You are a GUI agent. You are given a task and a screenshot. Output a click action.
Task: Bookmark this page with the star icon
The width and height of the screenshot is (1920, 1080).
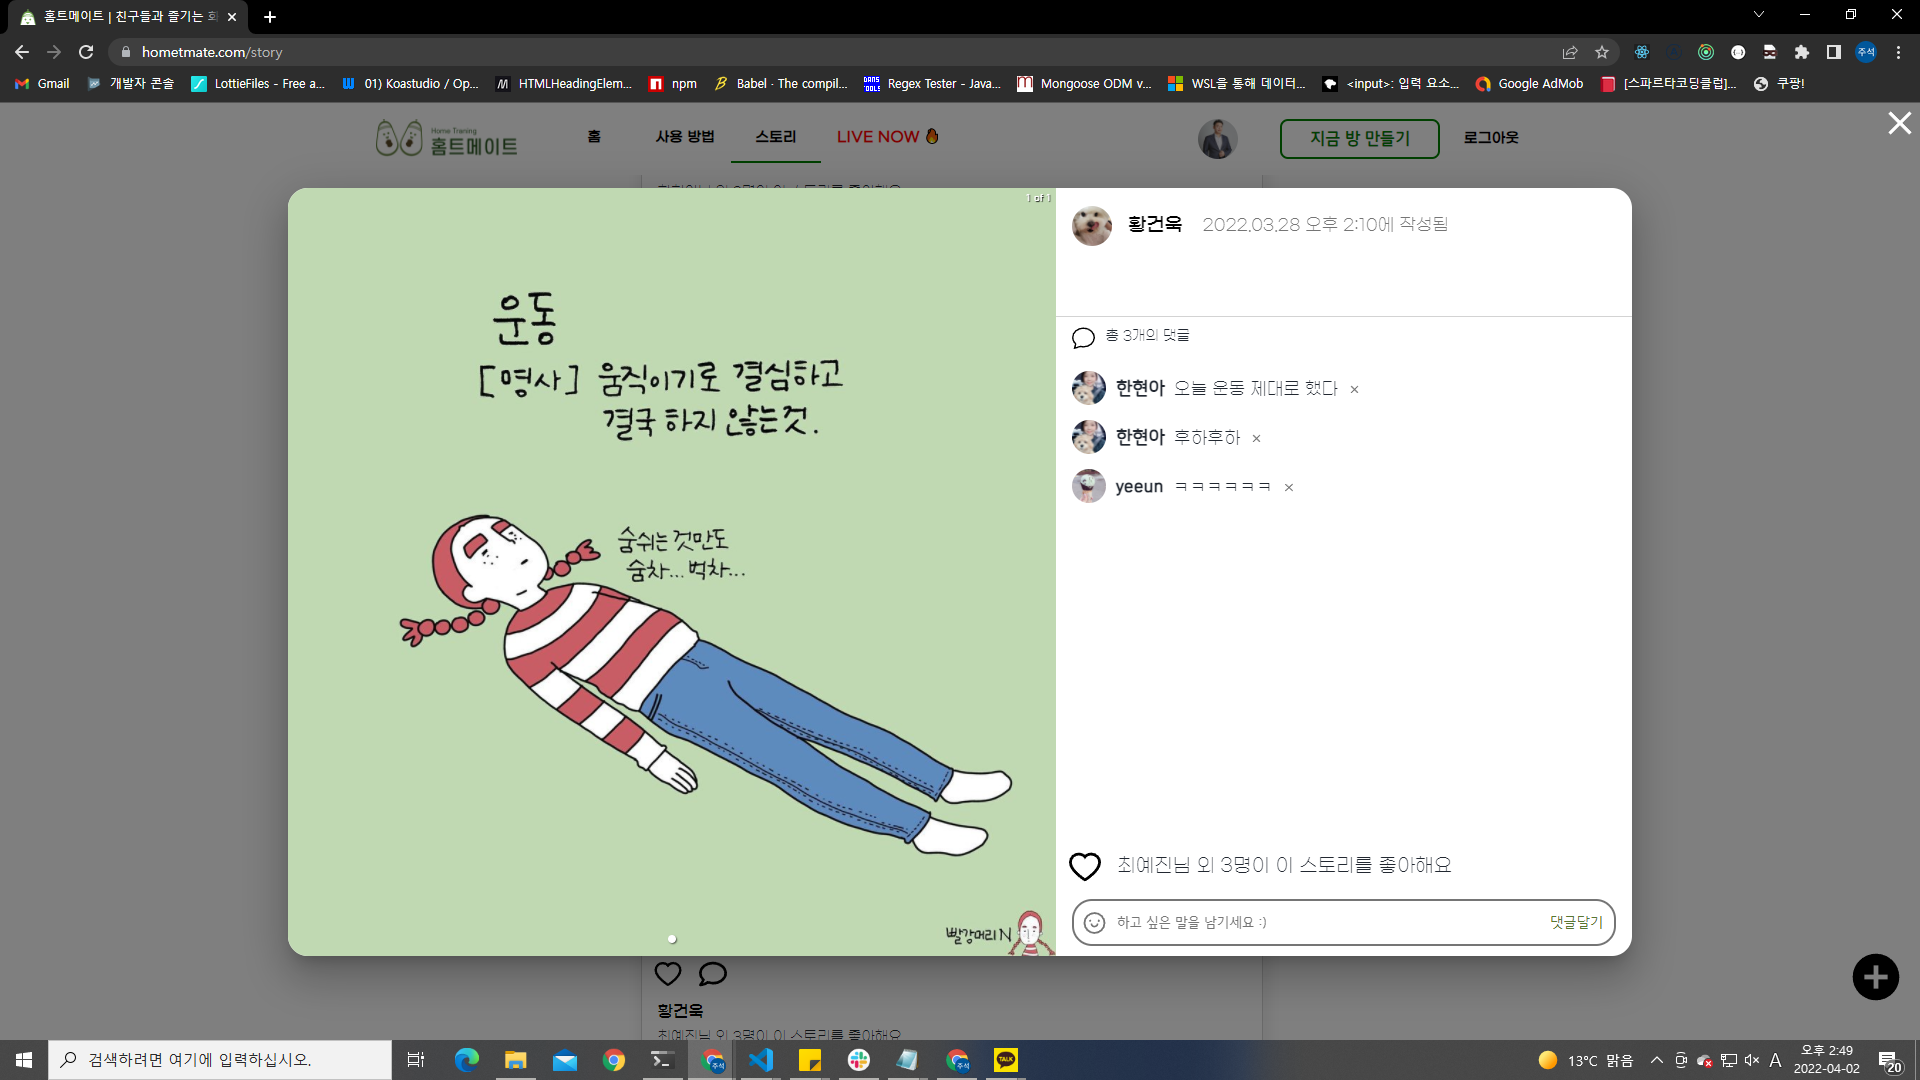coord(1602,52)
